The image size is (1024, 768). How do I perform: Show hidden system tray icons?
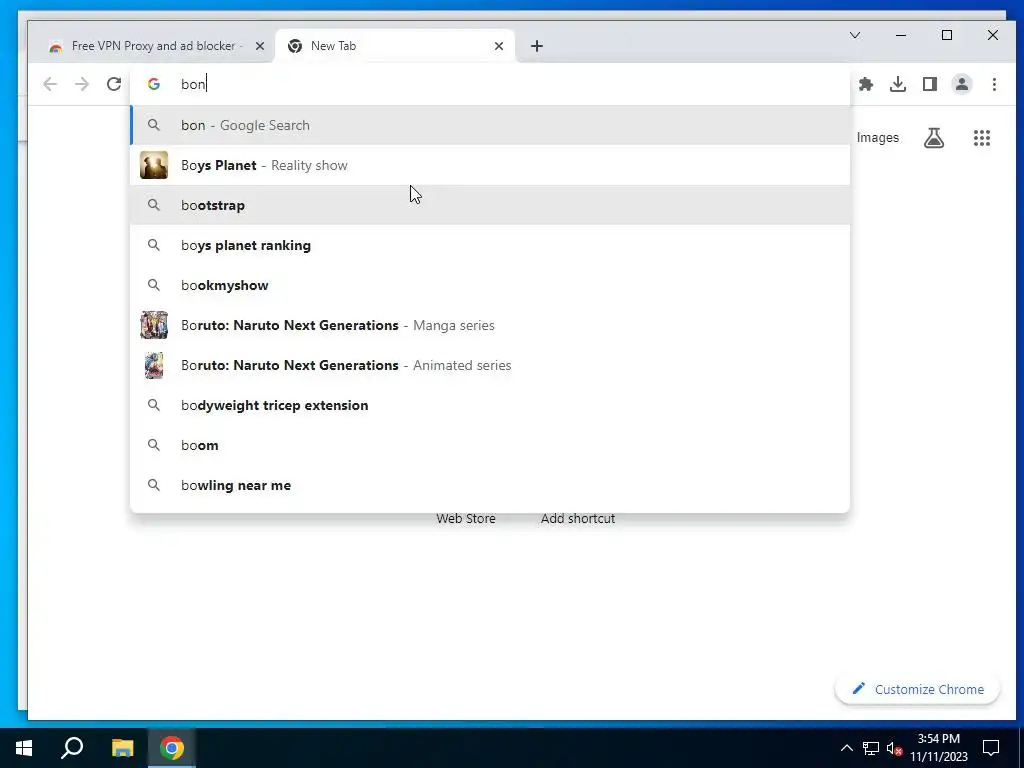(x=846, y=748)
